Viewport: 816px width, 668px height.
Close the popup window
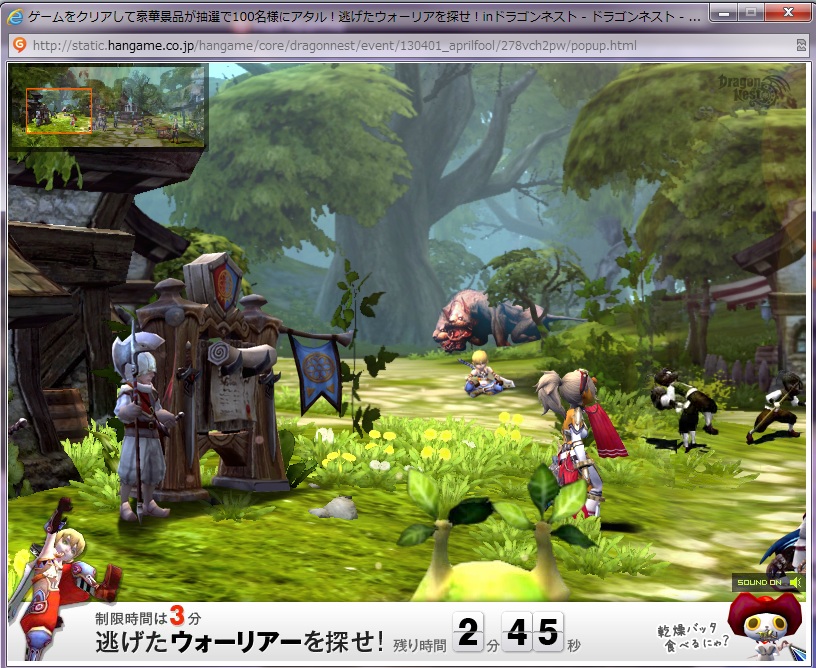pyautogui.click(x=788, y=12)
